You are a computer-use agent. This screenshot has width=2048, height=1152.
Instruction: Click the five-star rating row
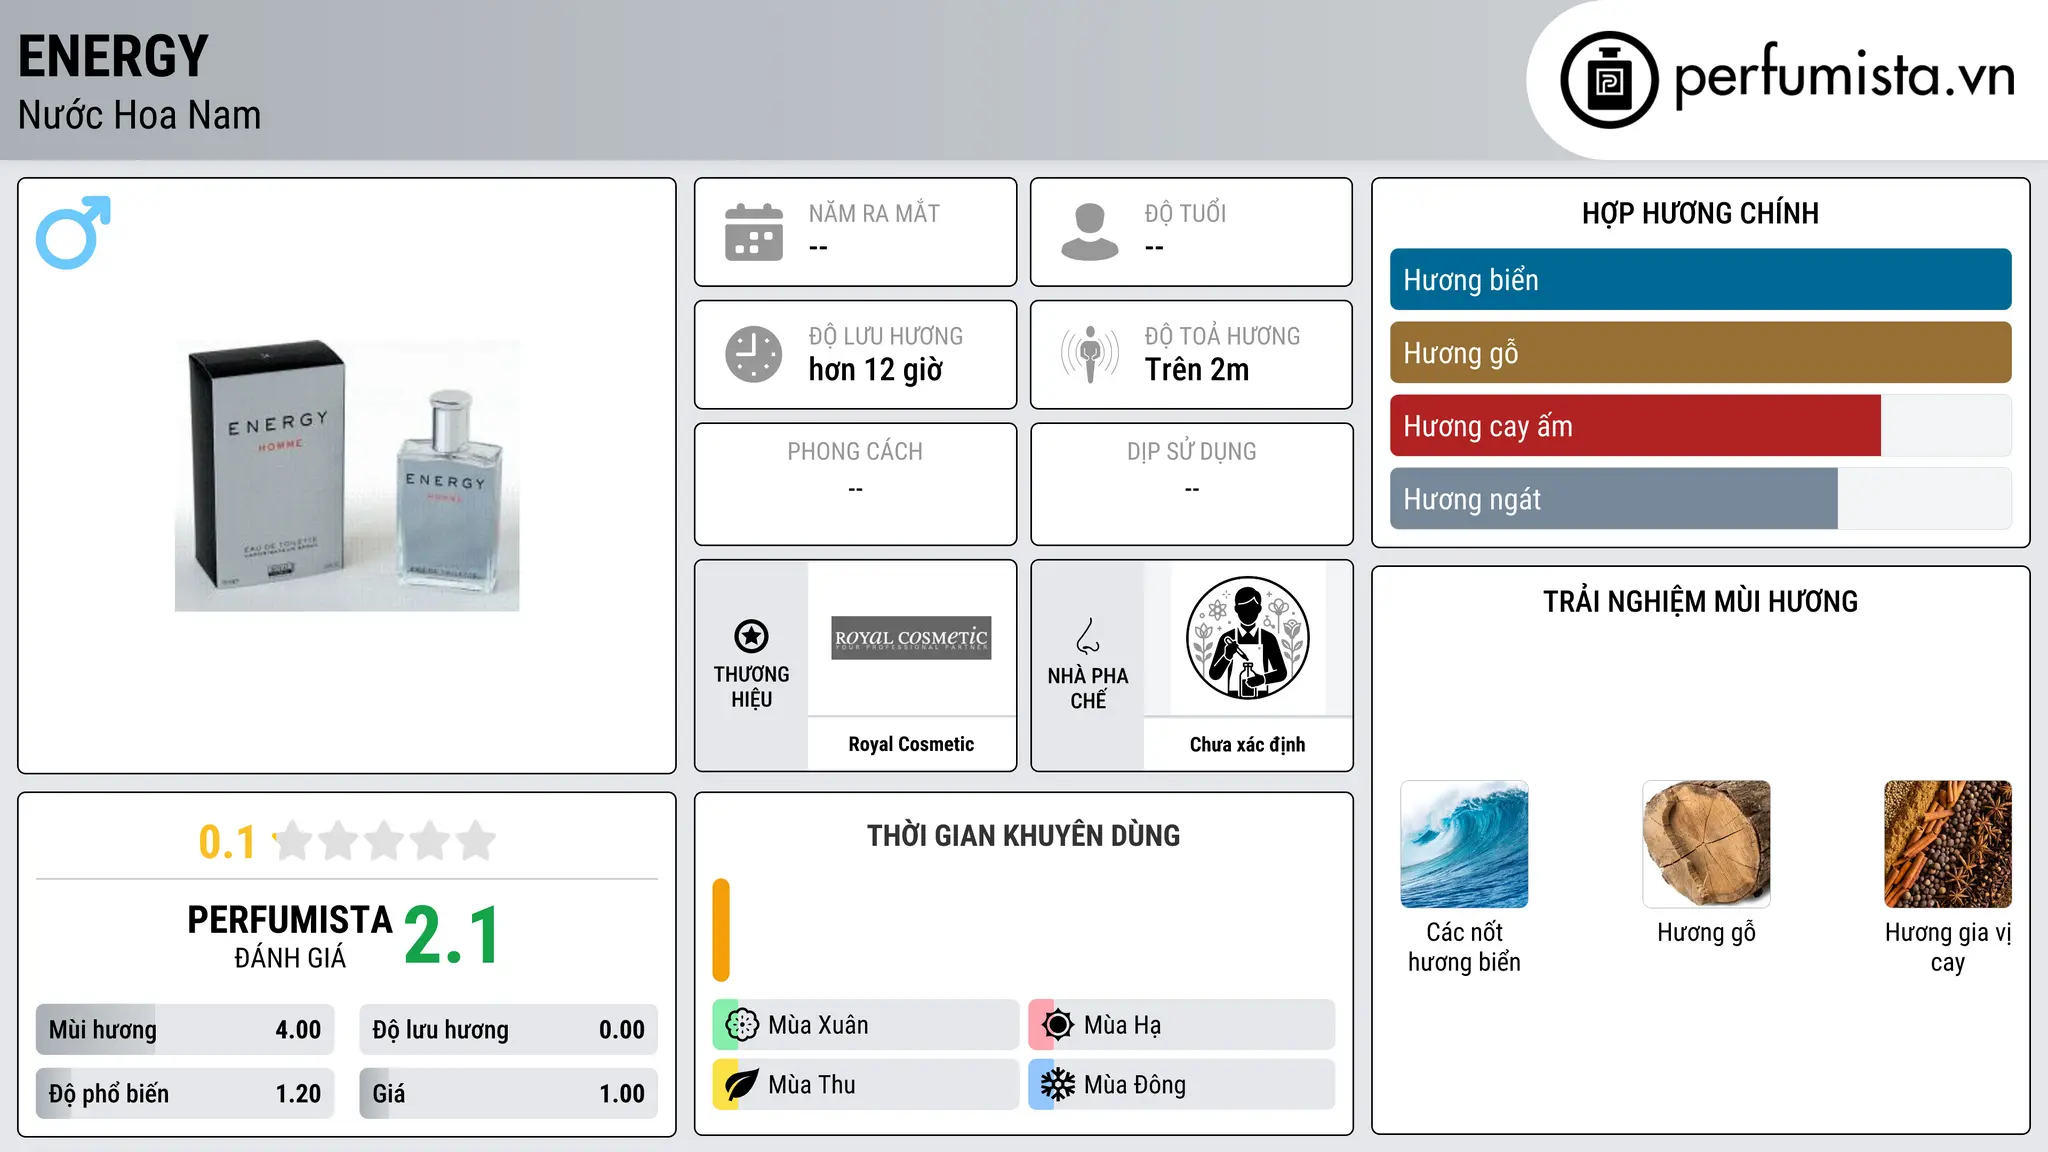tap(384, 841)
